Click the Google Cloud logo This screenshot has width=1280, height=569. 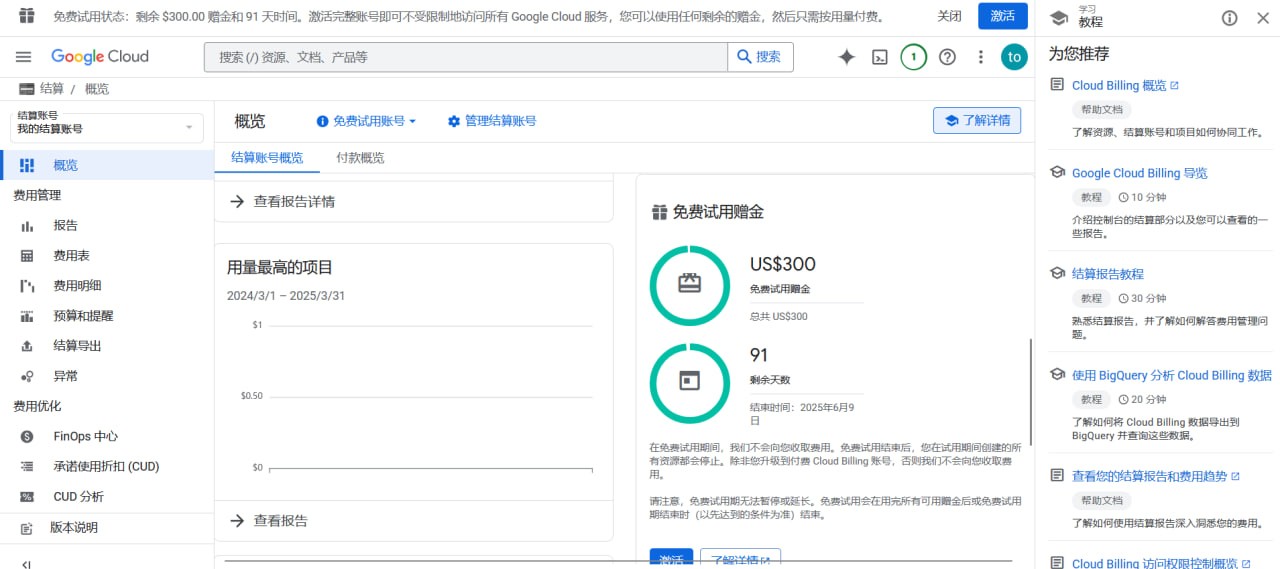pos(100,57)
